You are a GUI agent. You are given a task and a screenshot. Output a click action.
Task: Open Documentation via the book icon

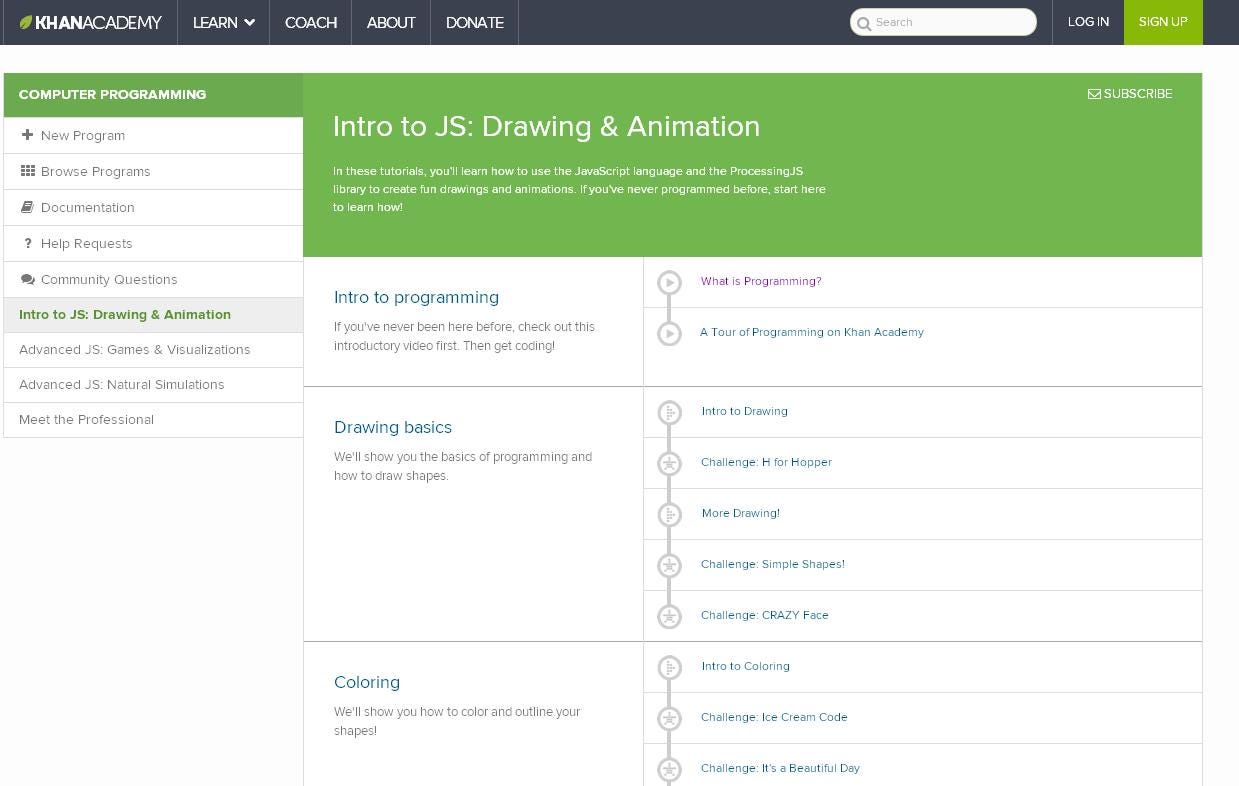coord(28,207)
